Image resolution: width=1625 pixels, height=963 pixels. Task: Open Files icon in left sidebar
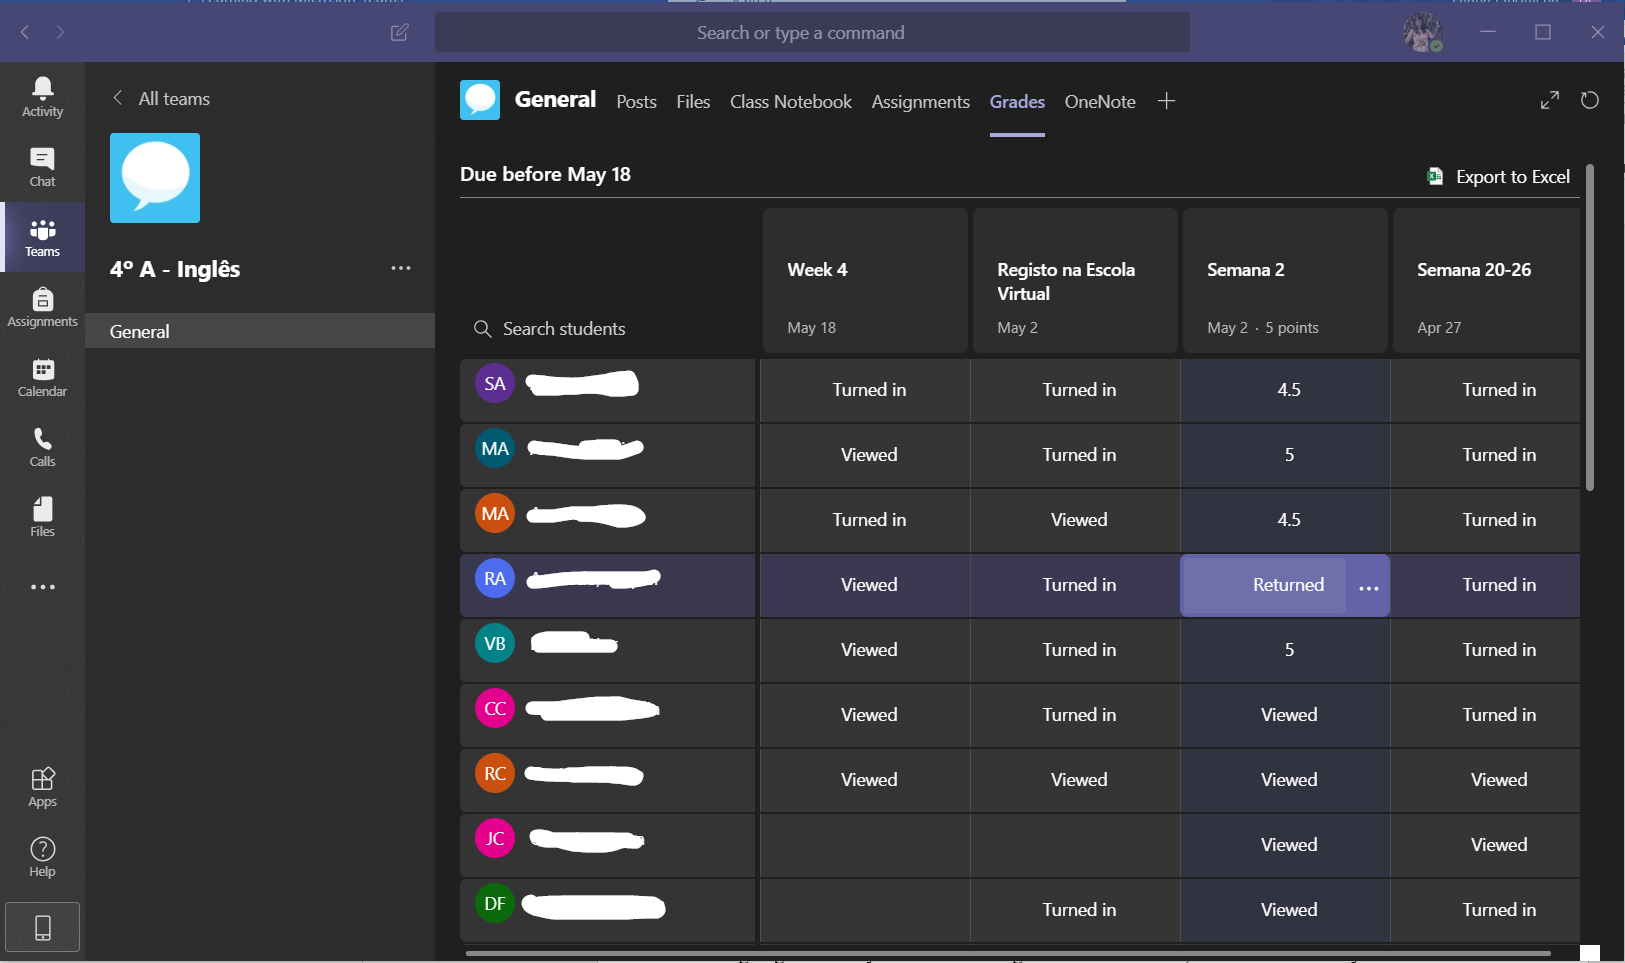(x=42, y=517)
